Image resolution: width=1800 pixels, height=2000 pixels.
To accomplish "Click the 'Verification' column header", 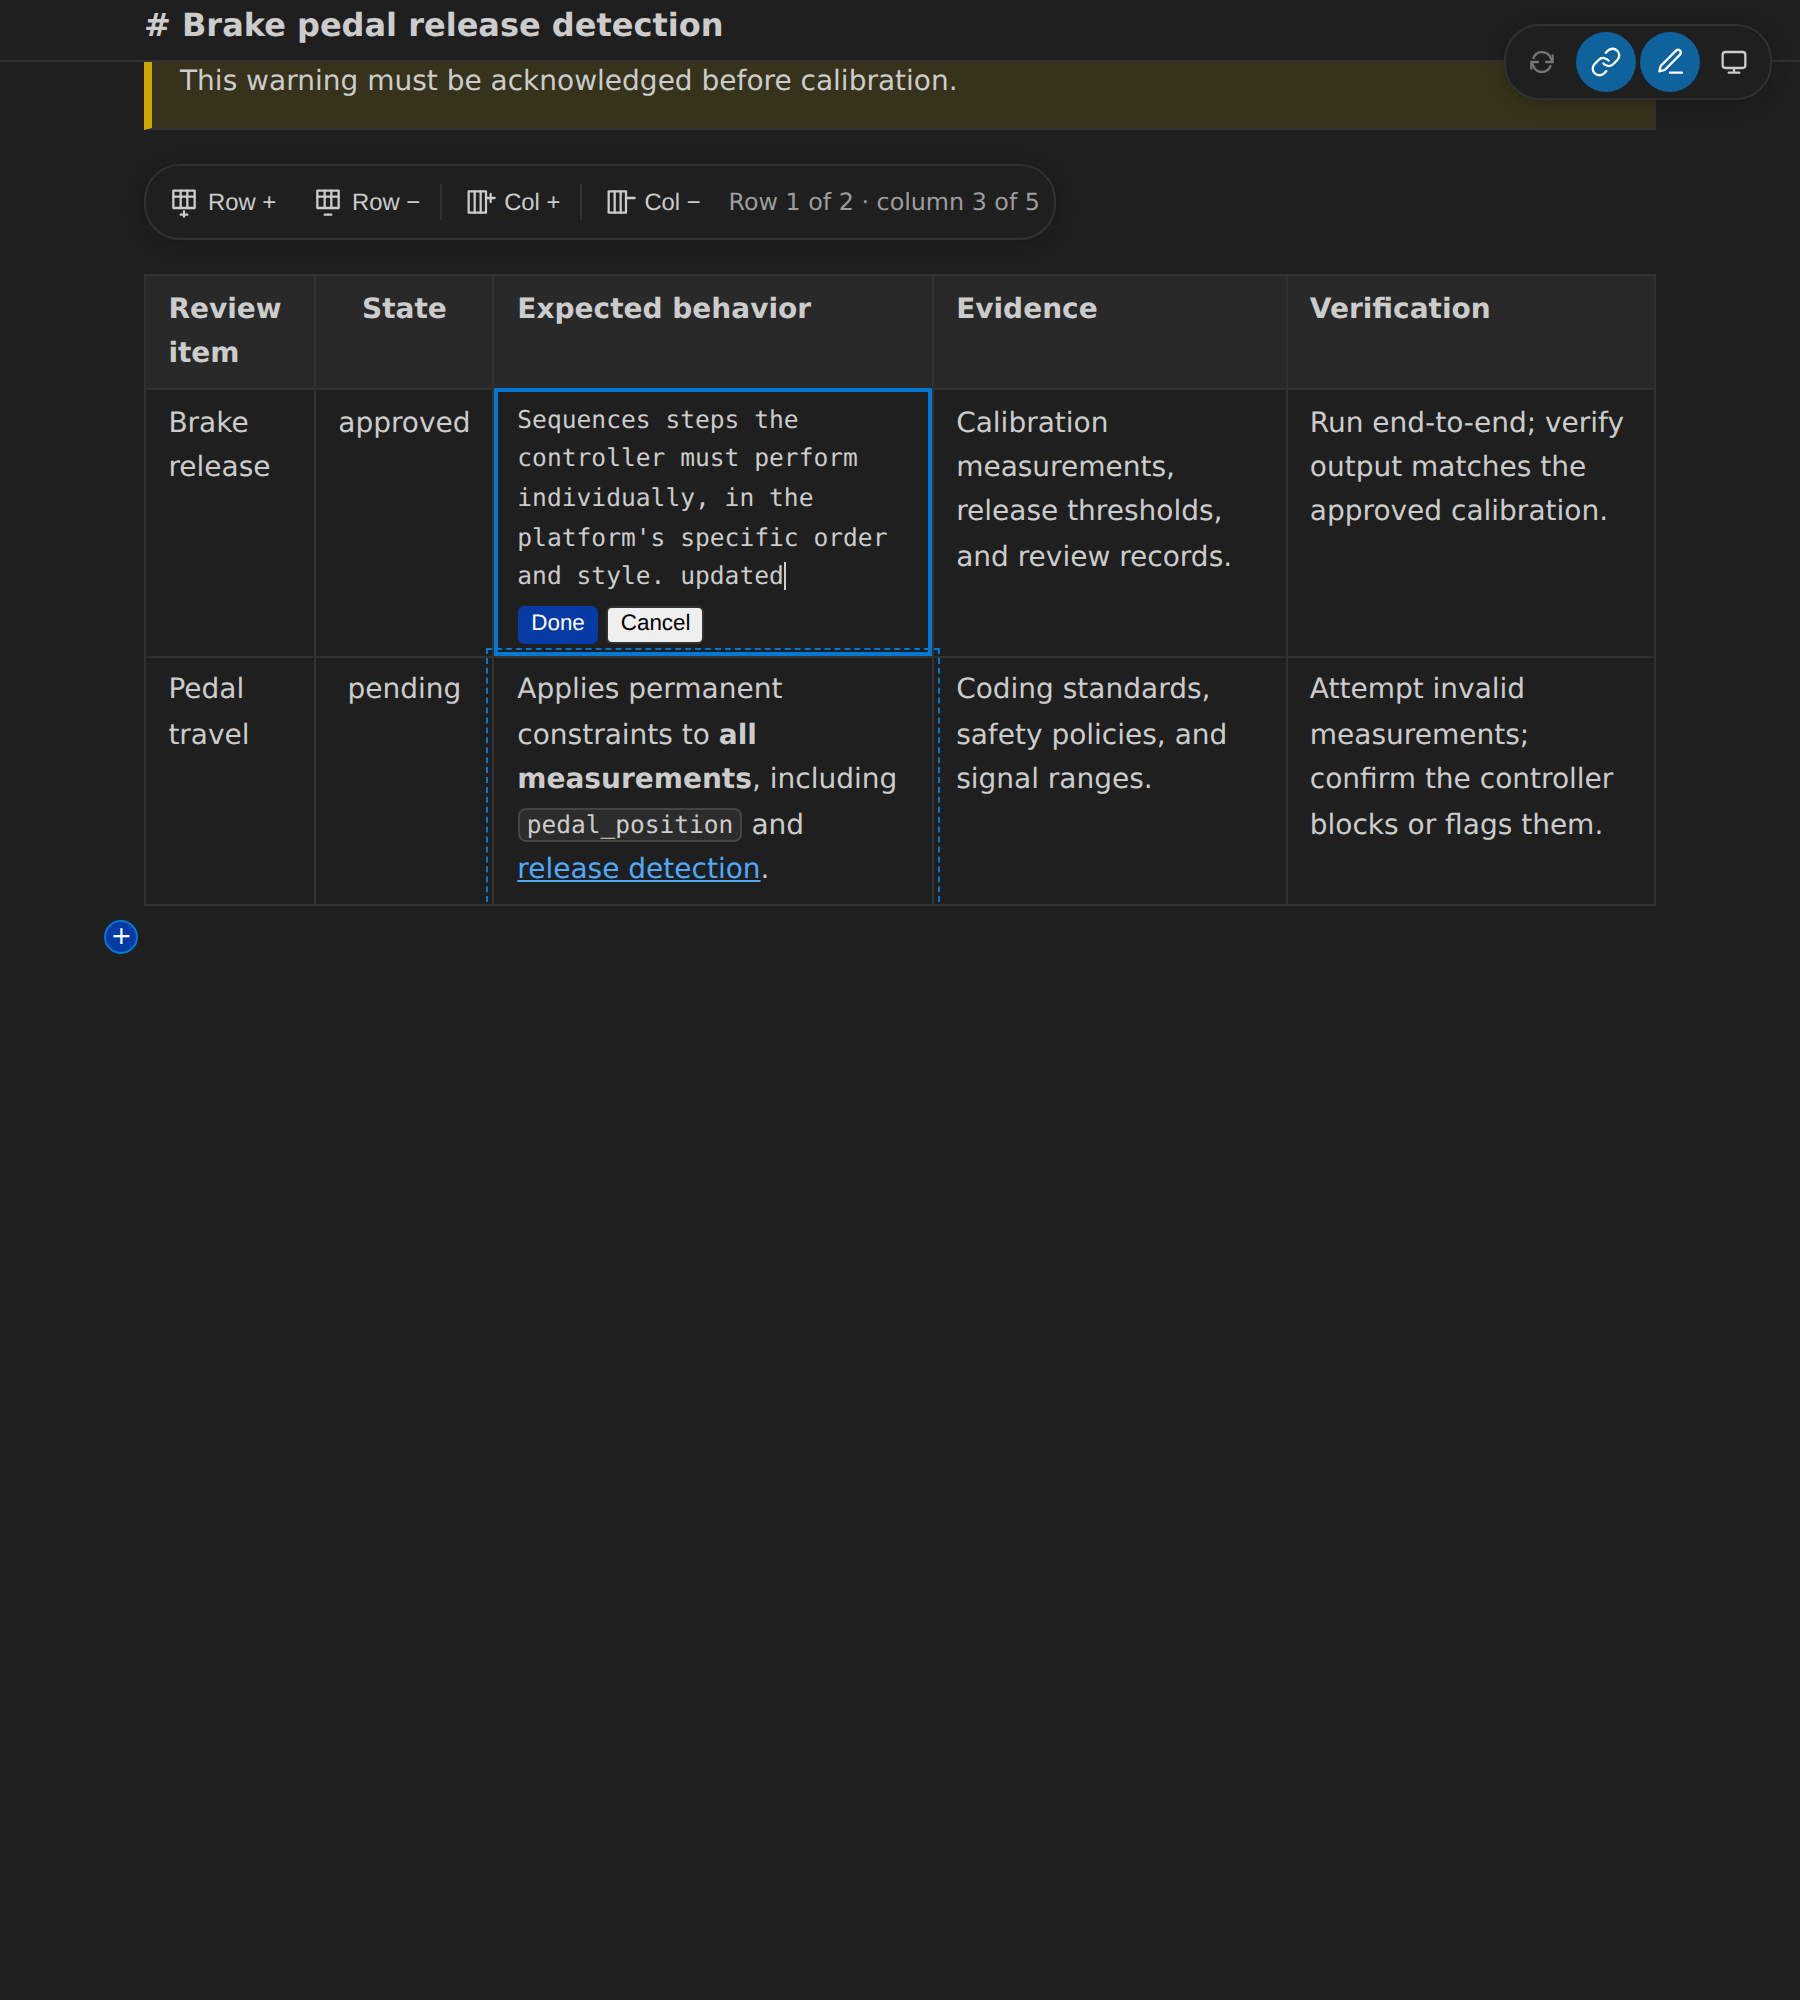I will coord(1470,332).
